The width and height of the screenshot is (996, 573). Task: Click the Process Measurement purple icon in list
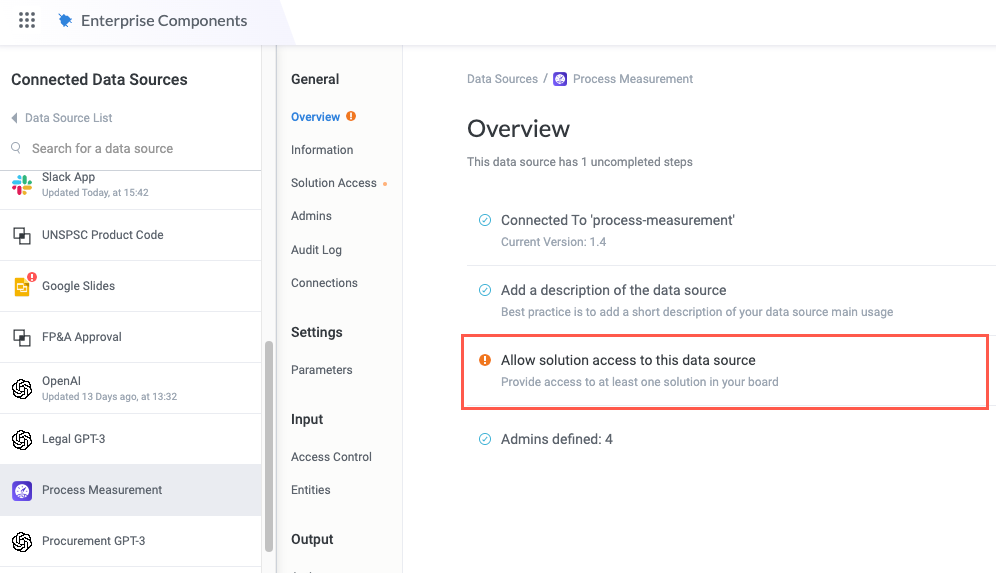click(22, 490)
